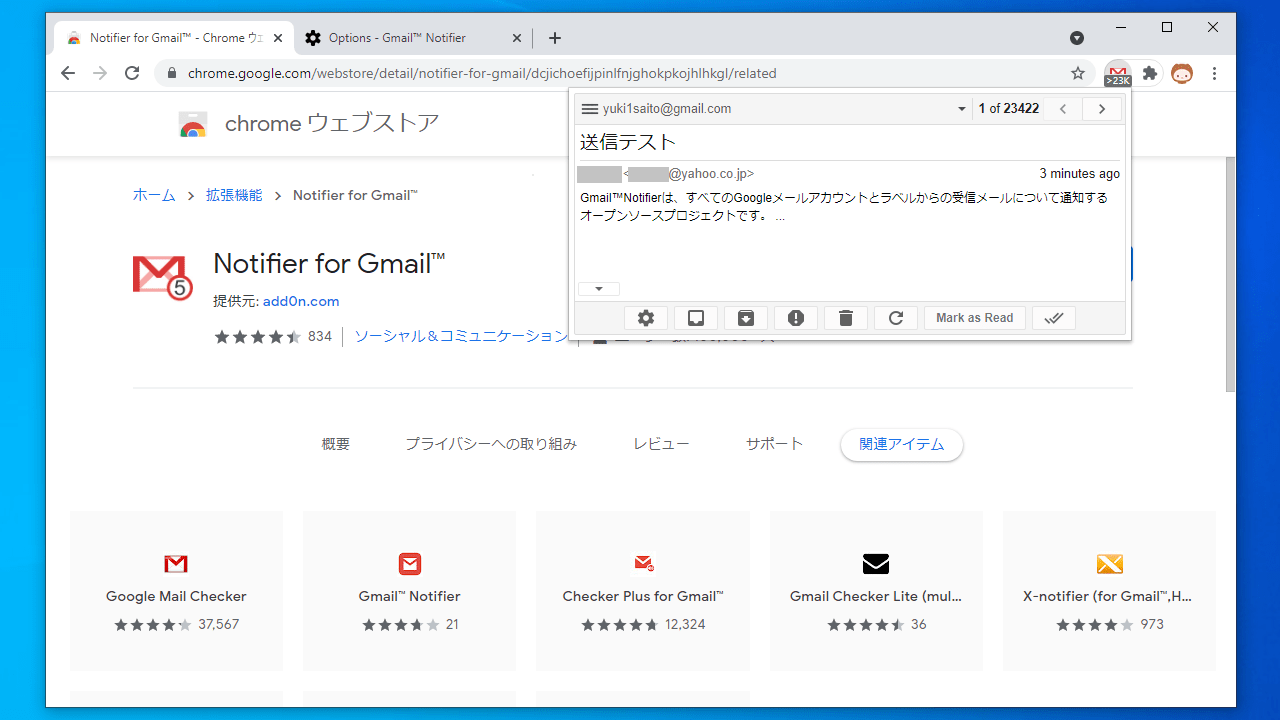
Task: Refresh the notifier popup
Action: click(896, 318)
